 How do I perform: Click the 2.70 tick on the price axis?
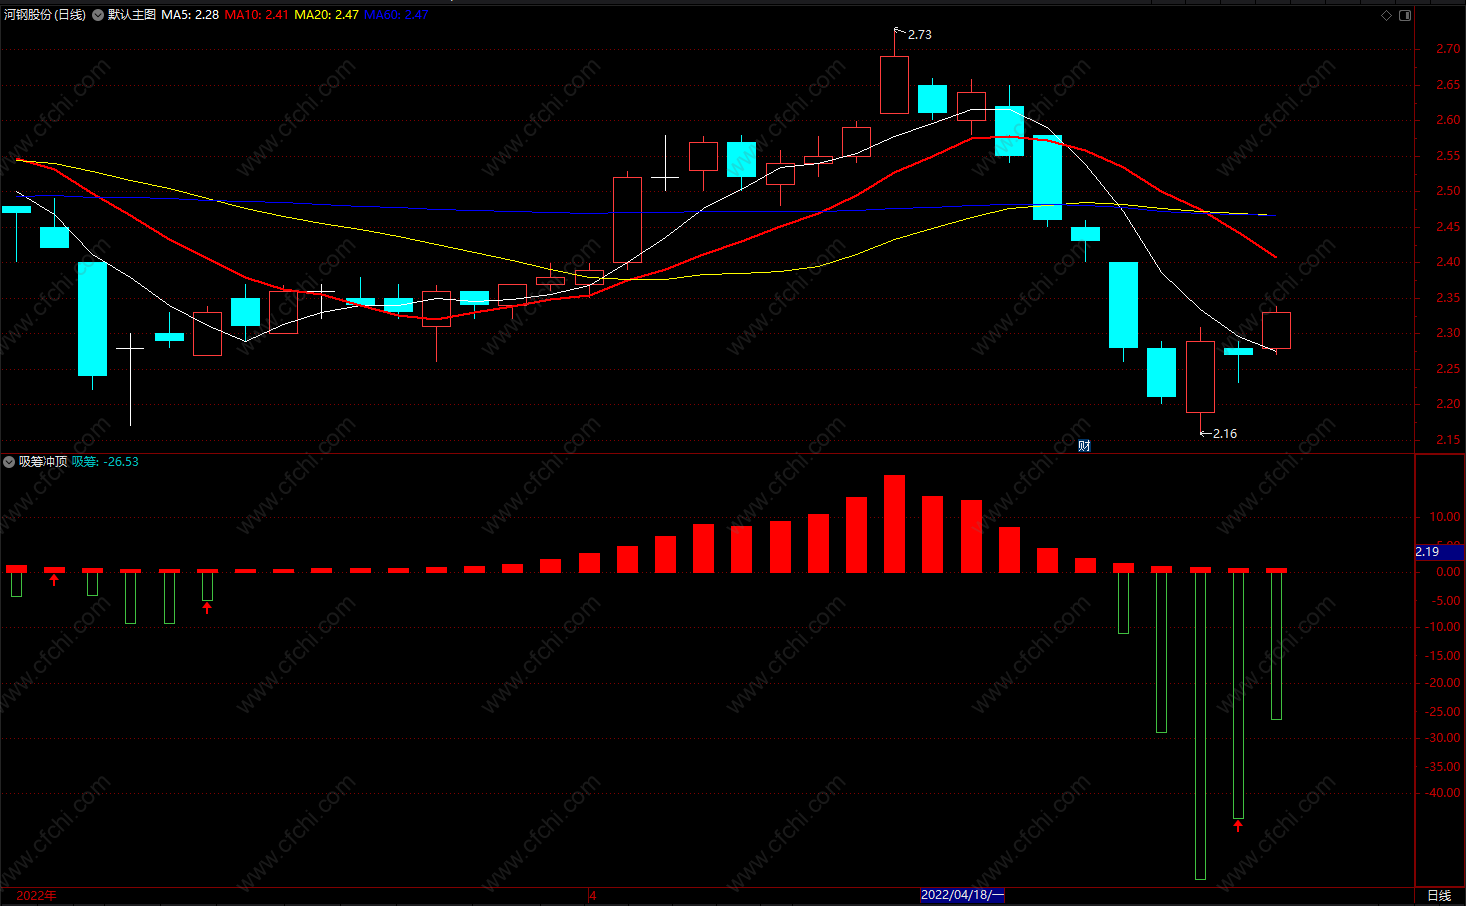click(1447, 49)
